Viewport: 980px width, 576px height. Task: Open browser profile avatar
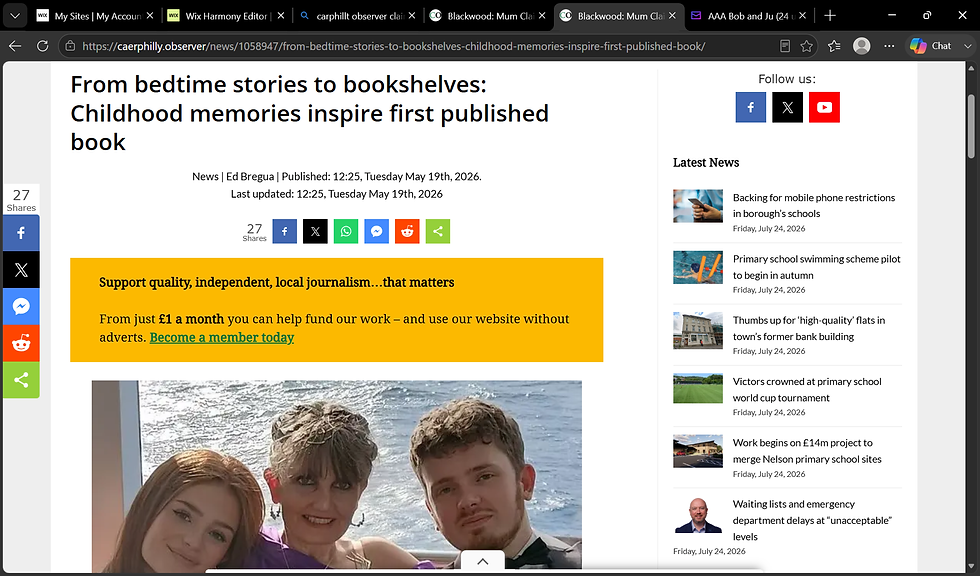(862, 46)
